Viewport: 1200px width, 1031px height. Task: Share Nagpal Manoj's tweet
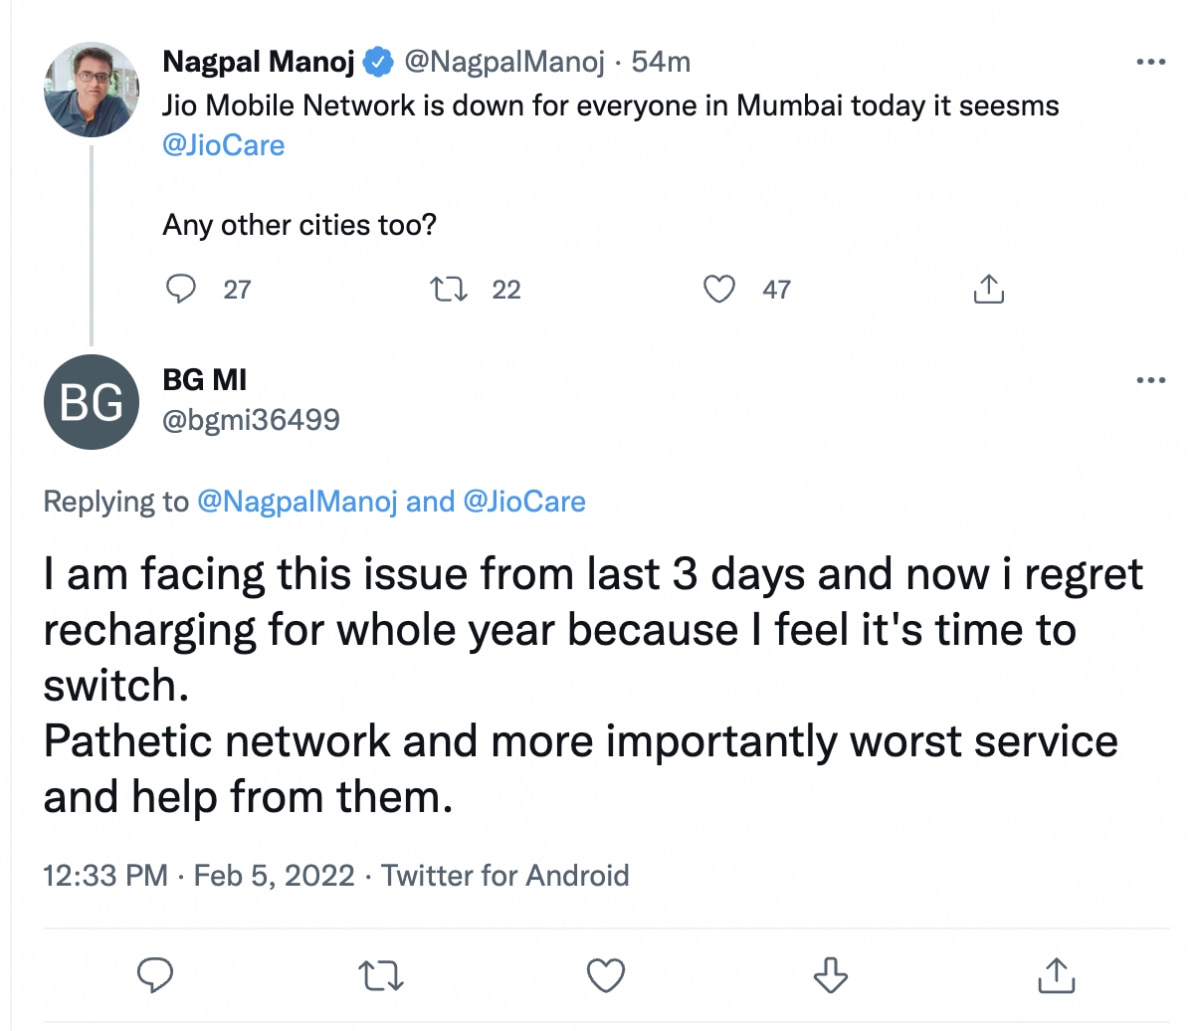point(988,289)
